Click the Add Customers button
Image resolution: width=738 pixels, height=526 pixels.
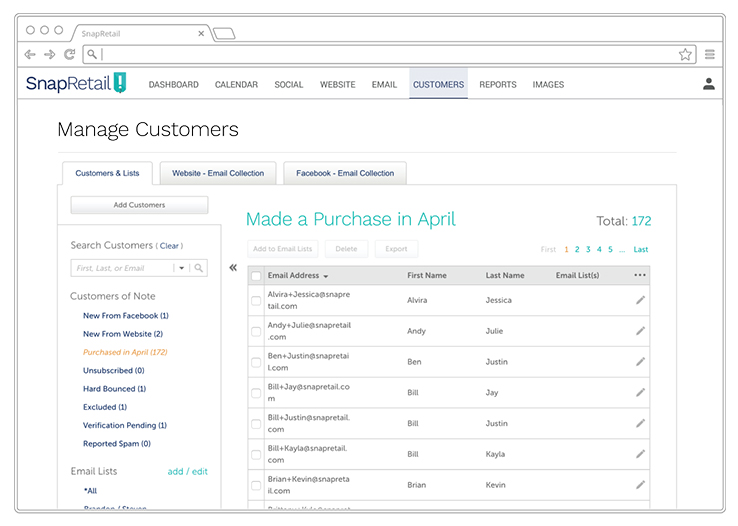[139, 205]
